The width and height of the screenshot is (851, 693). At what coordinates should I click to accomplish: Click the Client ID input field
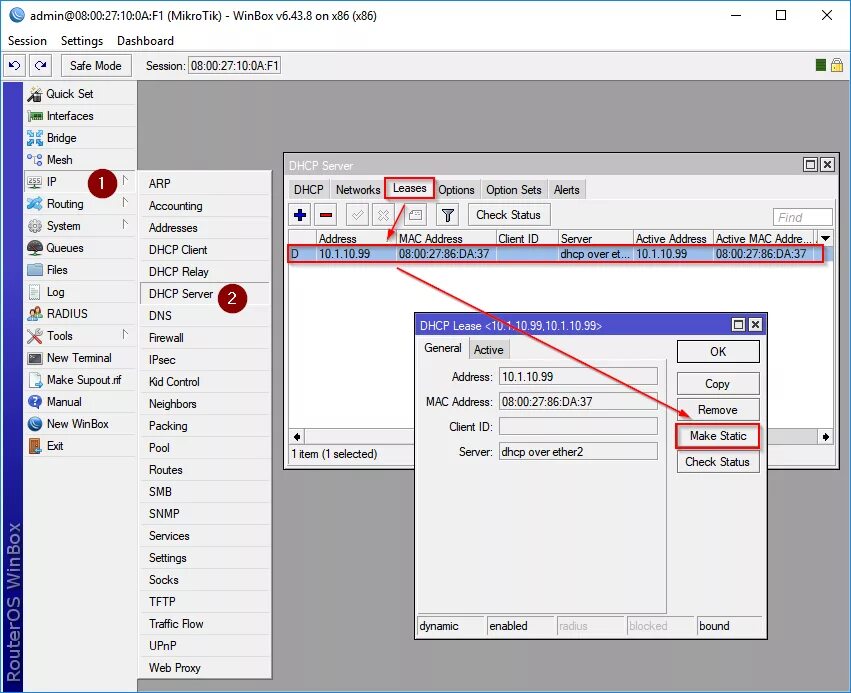click(x=578, y=427)
